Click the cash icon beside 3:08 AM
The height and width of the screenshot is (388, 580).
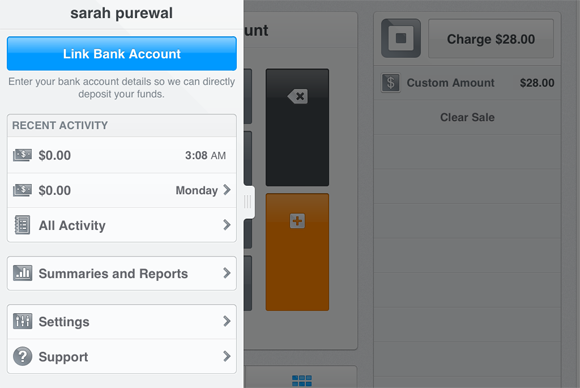pos(22,155)
